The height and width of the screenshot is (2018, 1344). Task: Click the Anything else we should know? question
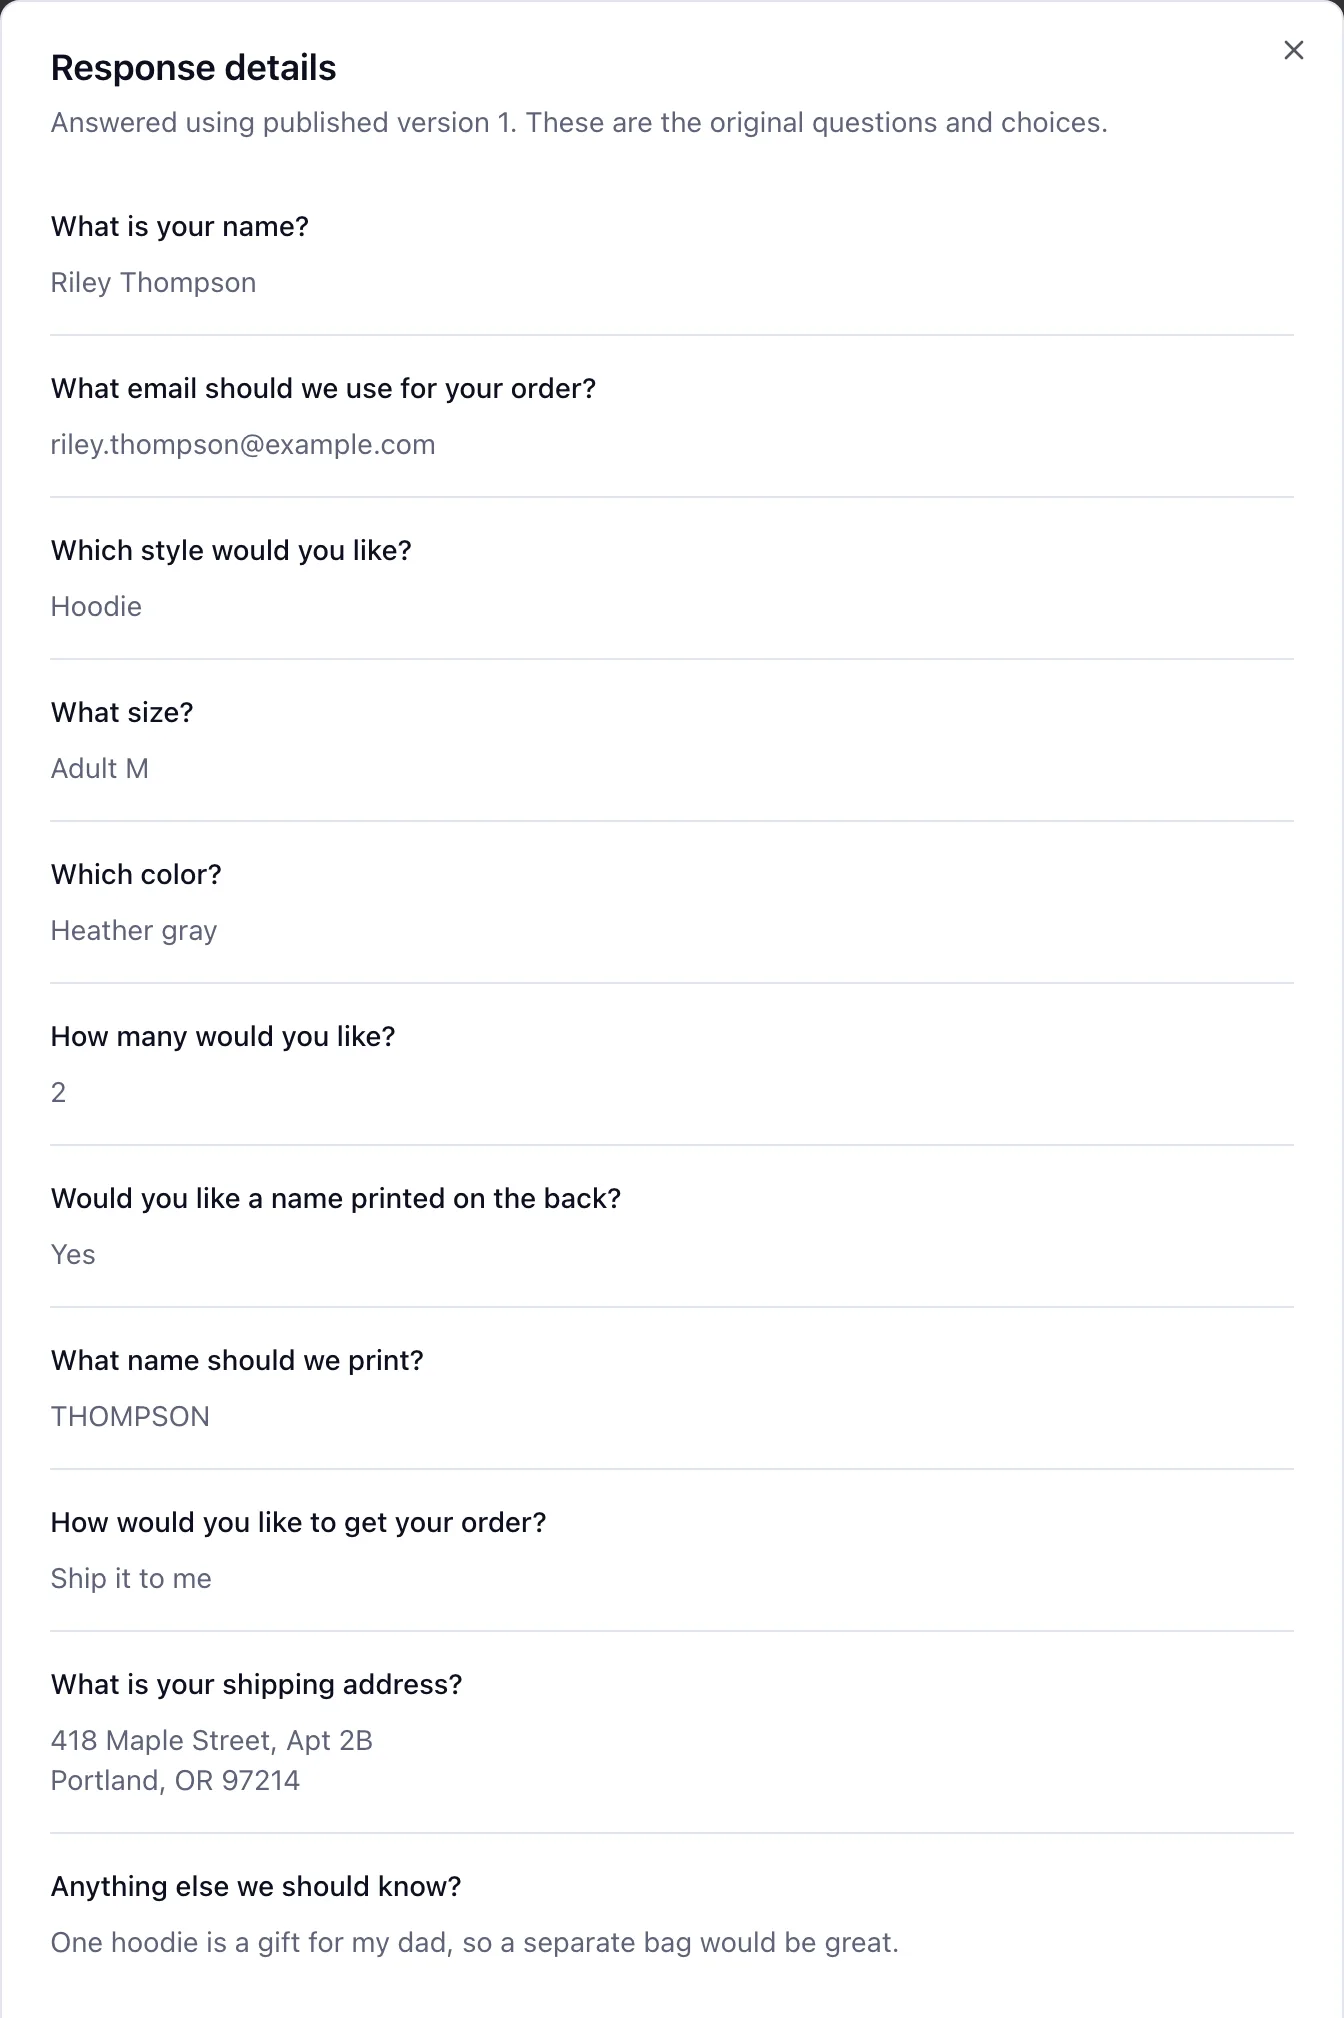click(256, 1887)
